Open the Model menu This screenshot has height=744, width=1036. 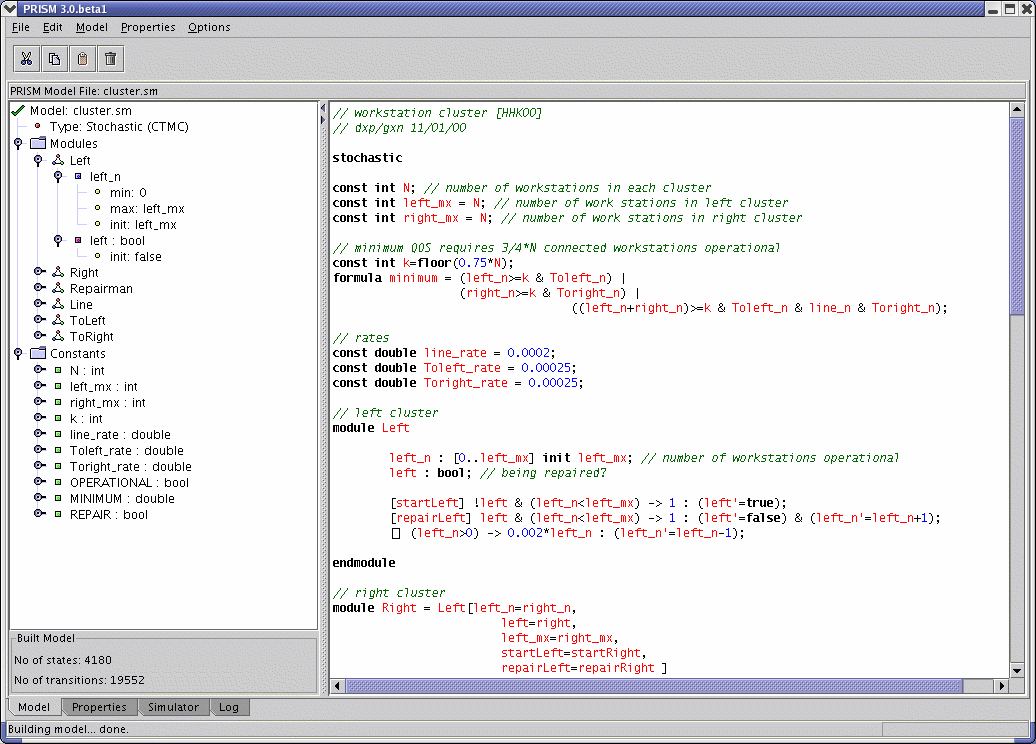click(x=92, y=27)
